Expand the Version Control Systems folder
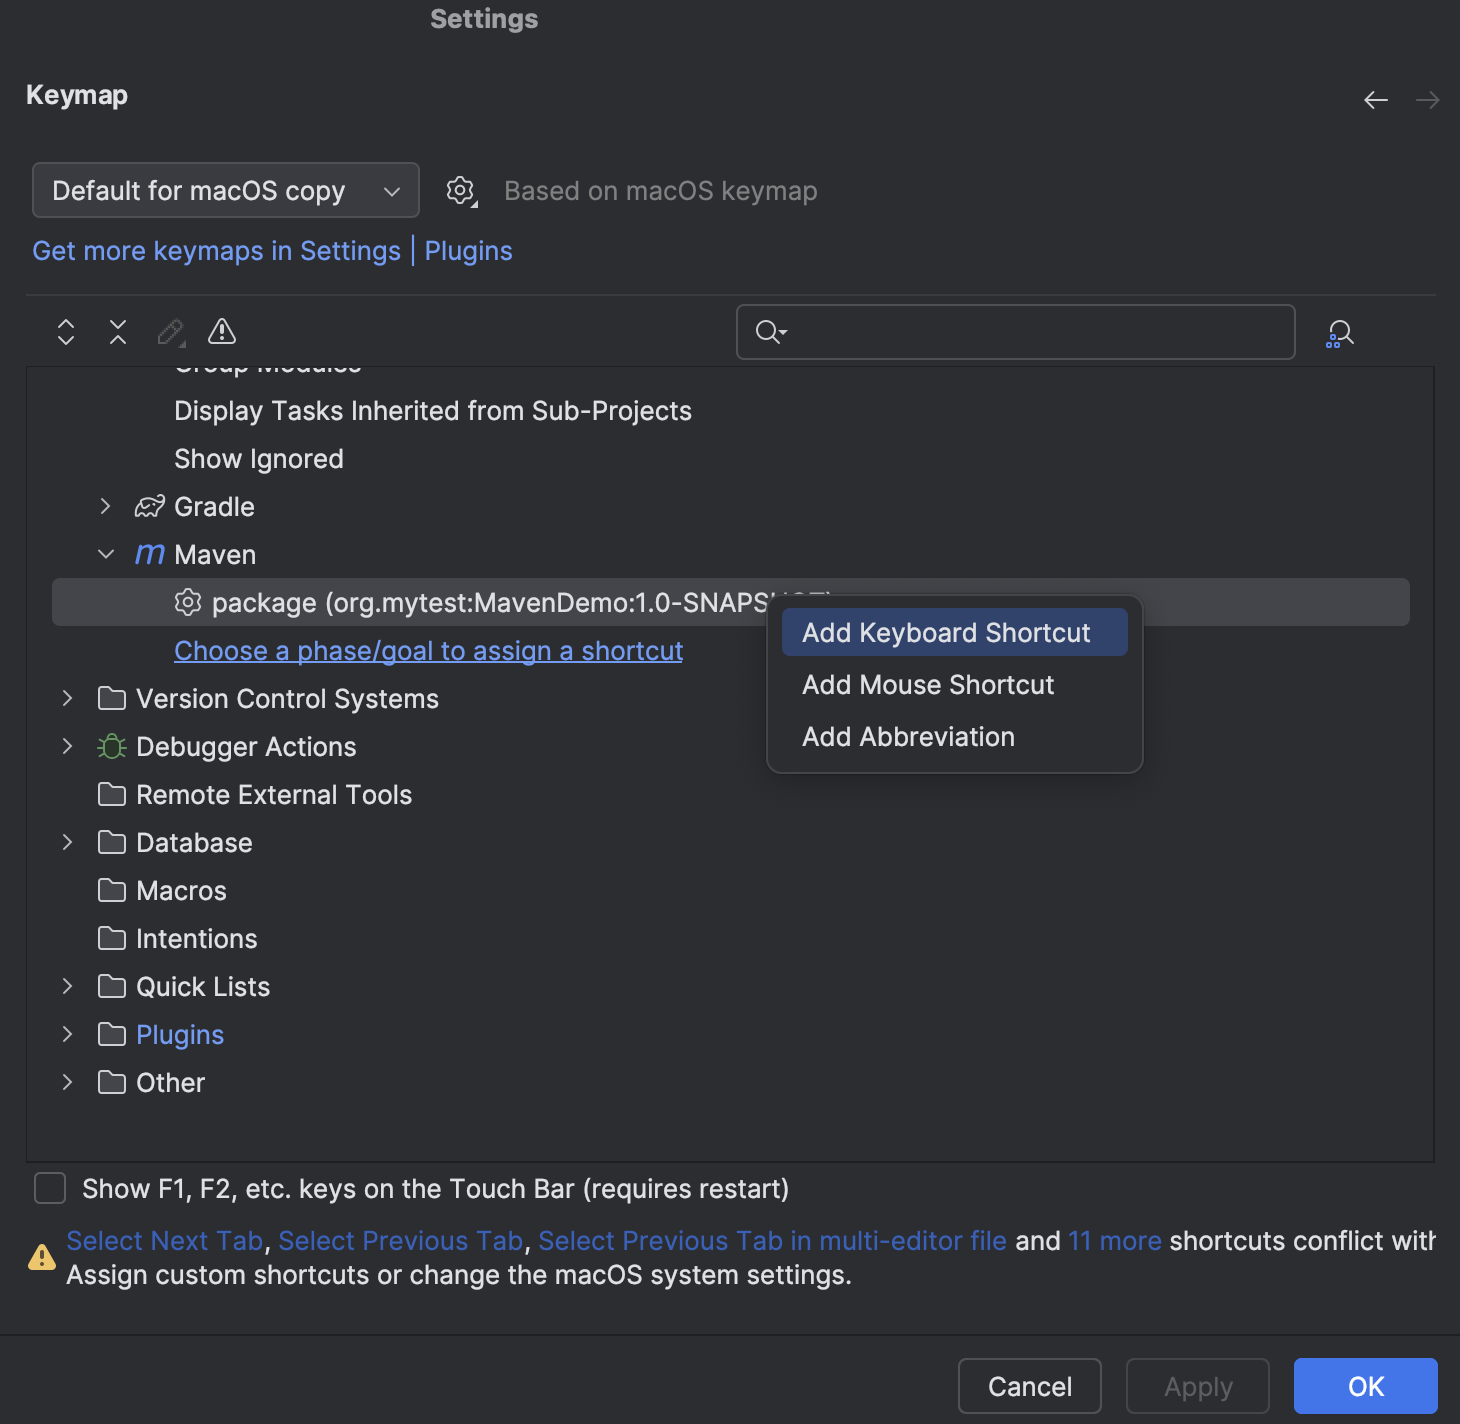 67,698
